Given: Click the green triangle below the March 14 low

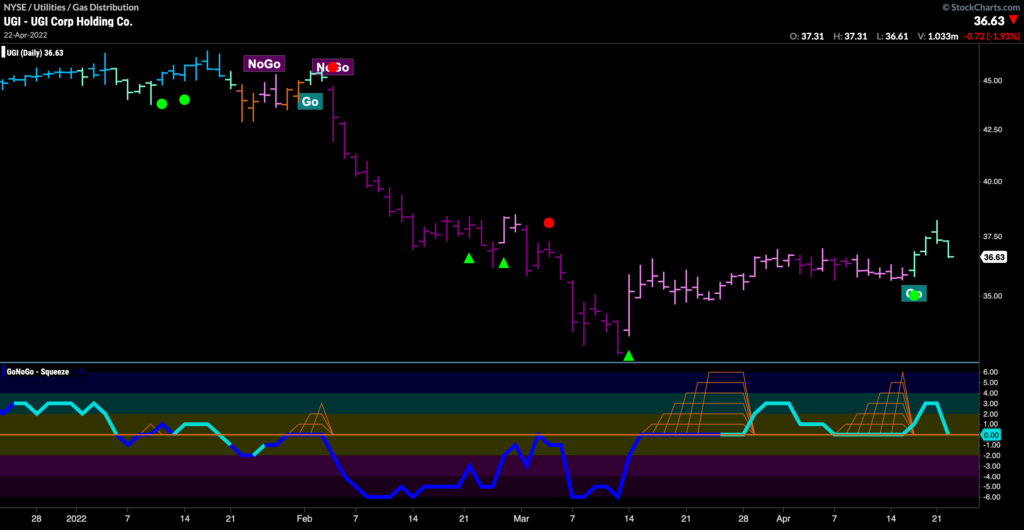Looking at the screenshot, I should tap(628, 356).
